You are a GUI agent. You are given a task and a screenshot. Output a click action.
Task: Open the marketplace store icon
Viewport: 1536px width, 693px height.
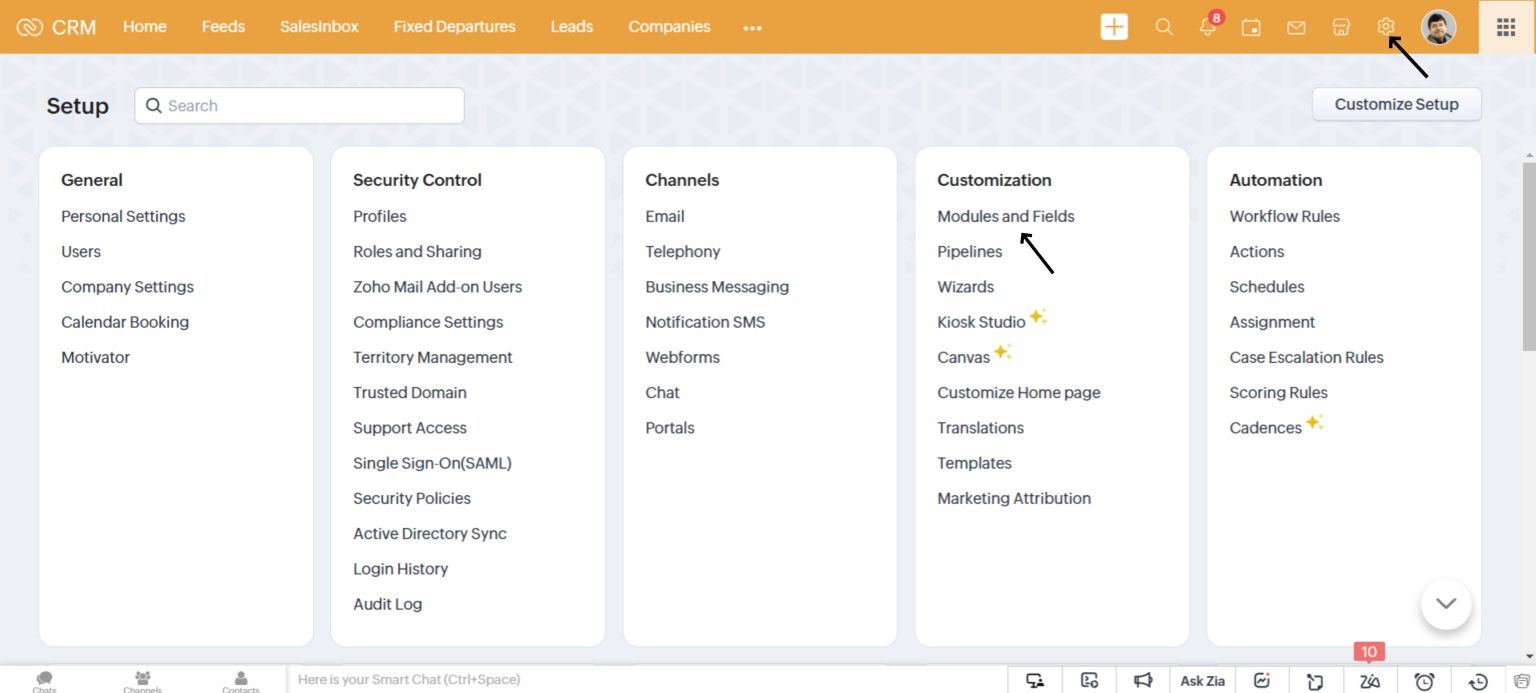[1341, 27]
